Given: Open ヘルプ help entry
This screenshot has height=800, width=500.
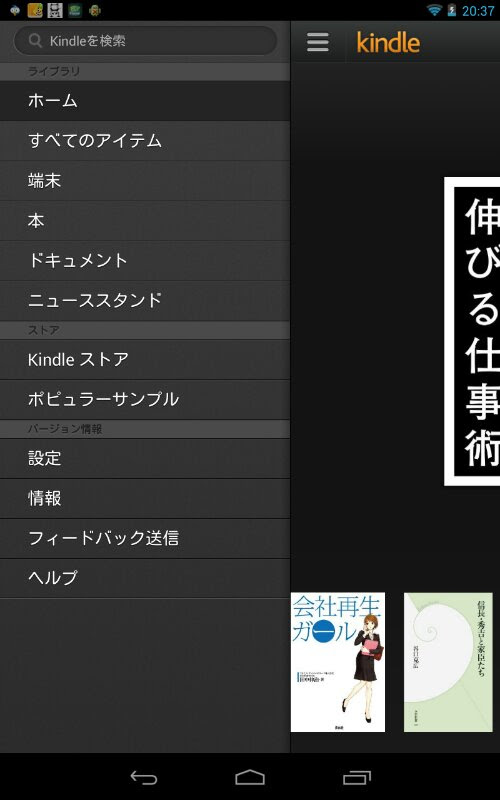Looking at the screenshot, I should click(145, 578).
